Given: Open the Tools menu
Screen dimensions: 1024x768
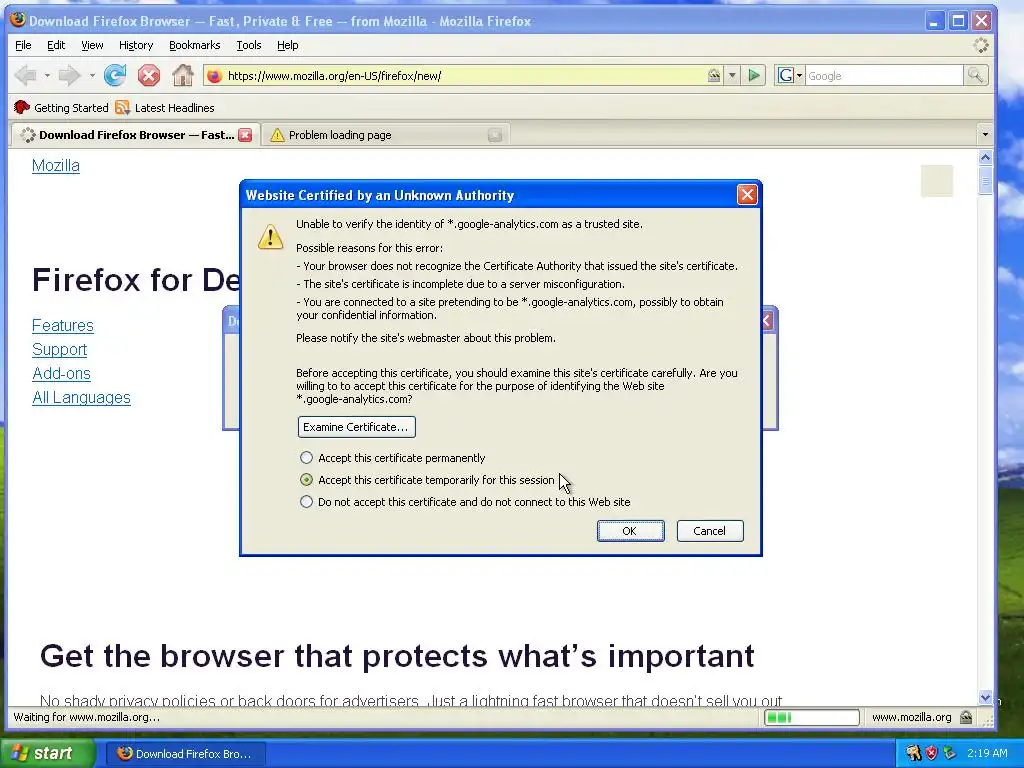Looking at the screenshot, I should 249,45.
